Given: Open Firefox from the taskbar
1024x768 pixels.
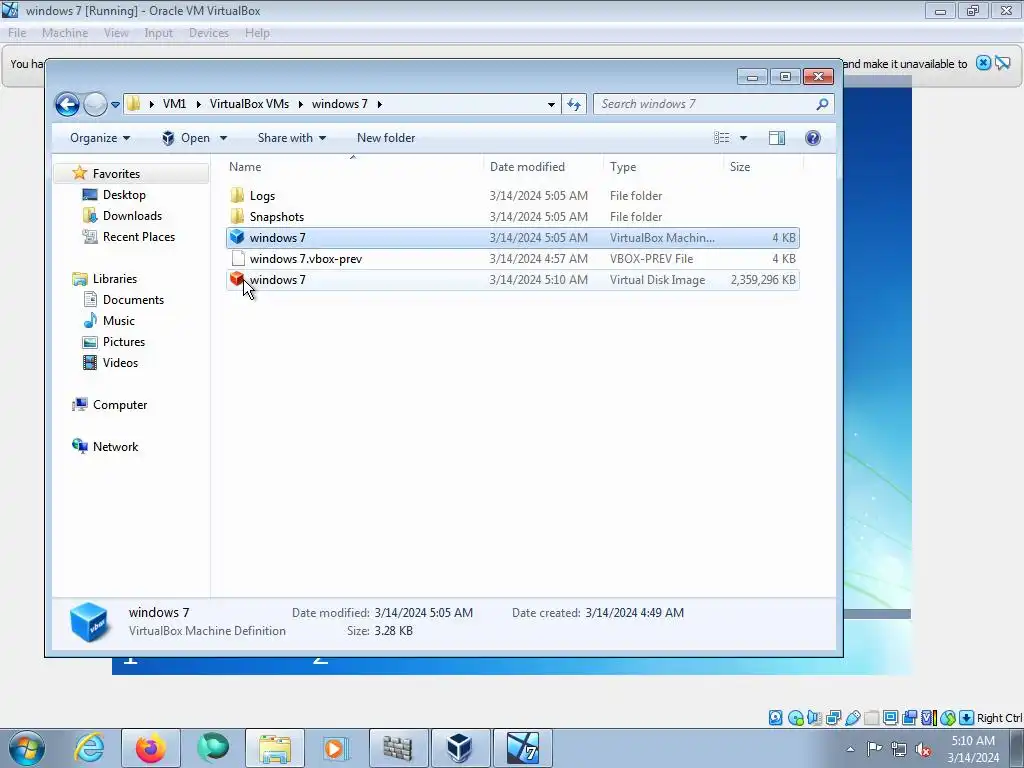Looking at the screenshot, I should [x=151, y=748].
